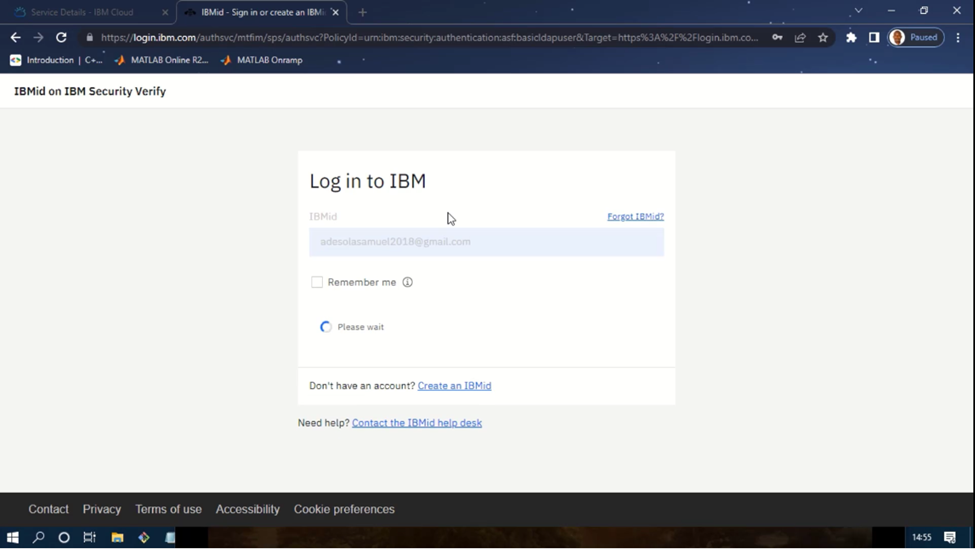This screenshot has height=549, width=975.
Task: Open a new browser tab
Action: [363, 12]
